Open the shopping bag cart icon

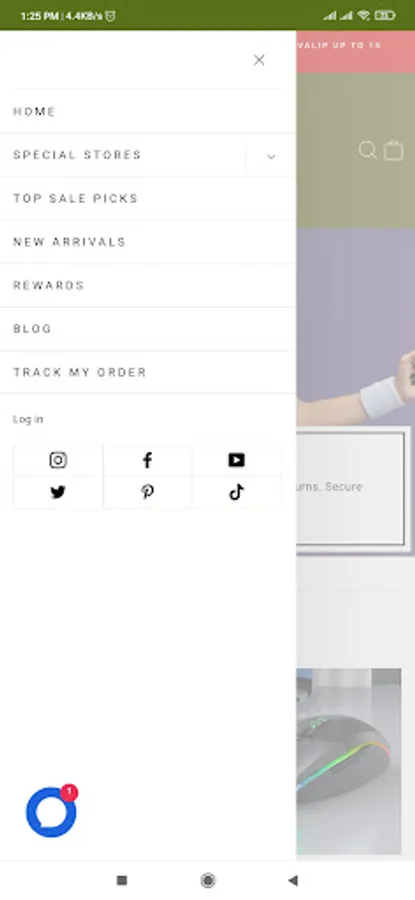[x=394, y=150]
